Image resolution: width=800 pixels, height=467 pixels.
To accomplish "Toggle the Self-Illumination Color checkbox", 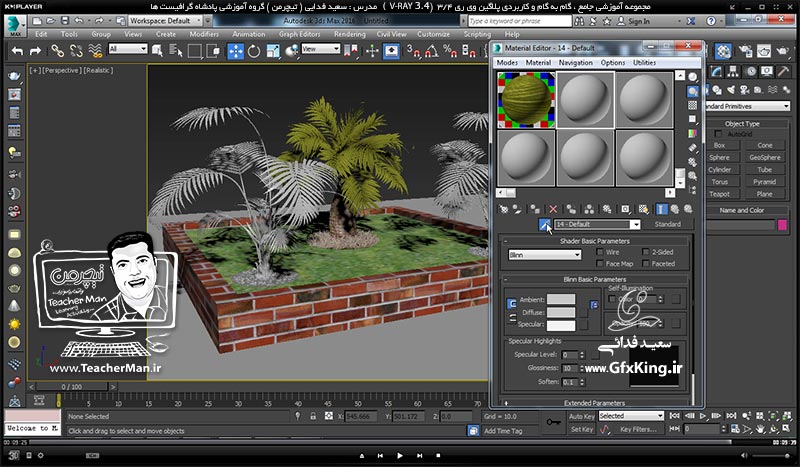I will [x=612, y=299].
